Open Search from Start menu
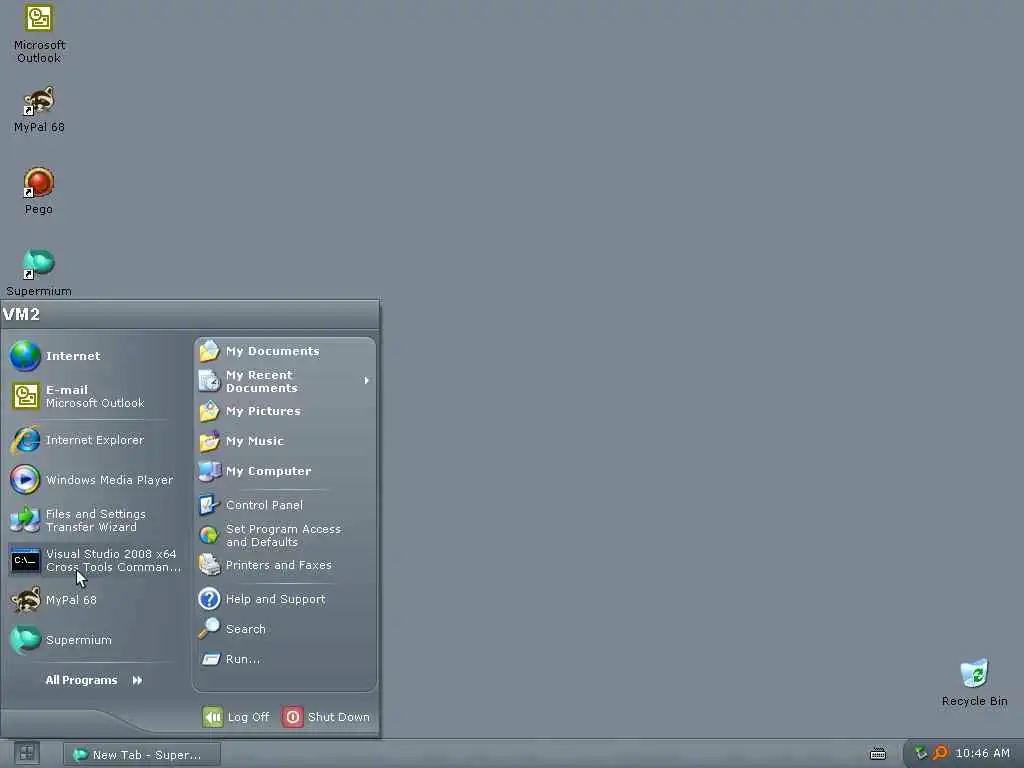Viewport: 1024px width, 768px height. (285, 629)
